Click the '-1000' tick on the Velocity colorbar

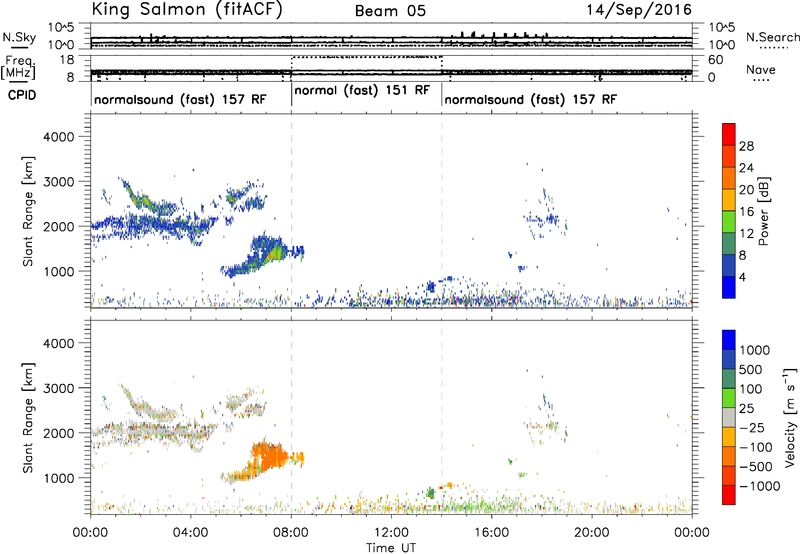760,486
